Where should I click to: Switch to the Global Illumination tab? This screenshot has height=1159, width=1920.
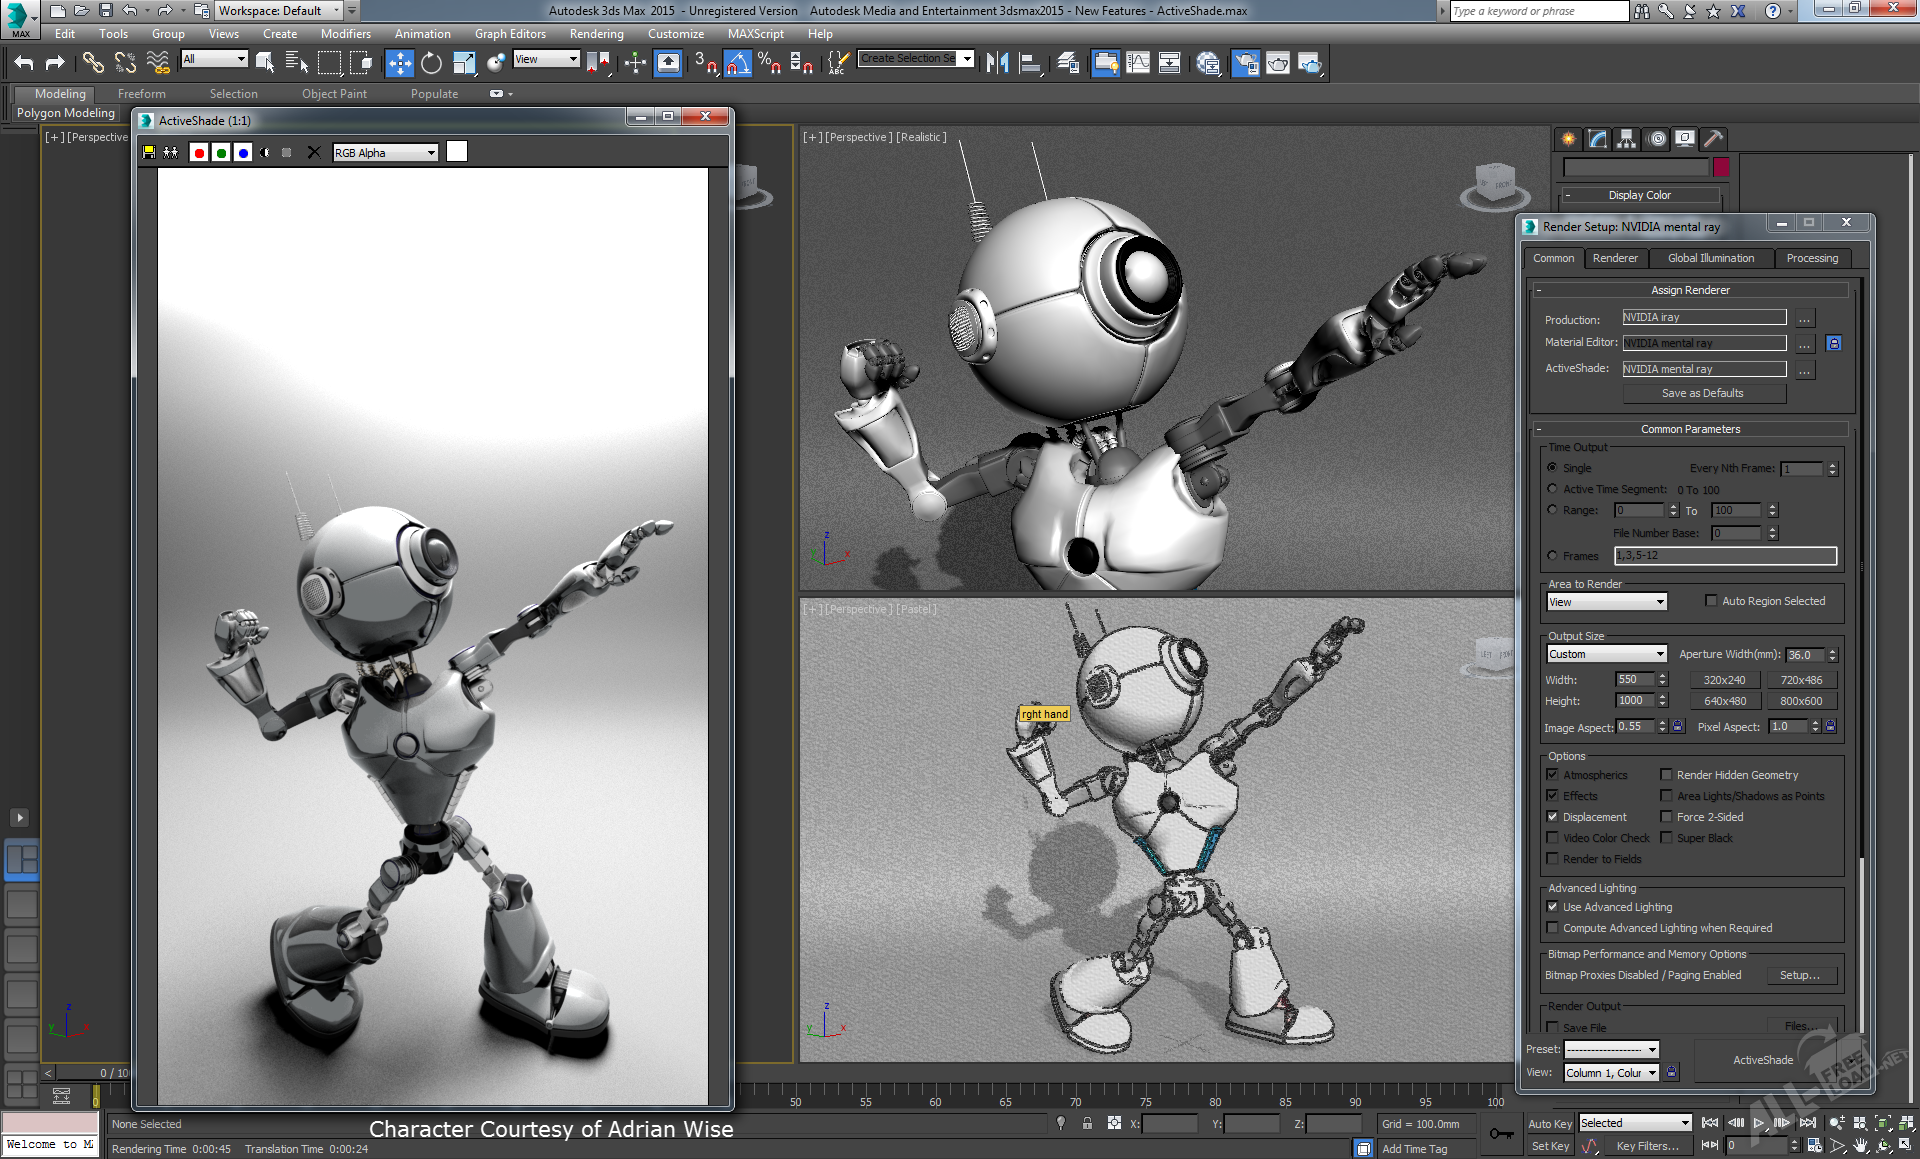[x=1710, y=258]
